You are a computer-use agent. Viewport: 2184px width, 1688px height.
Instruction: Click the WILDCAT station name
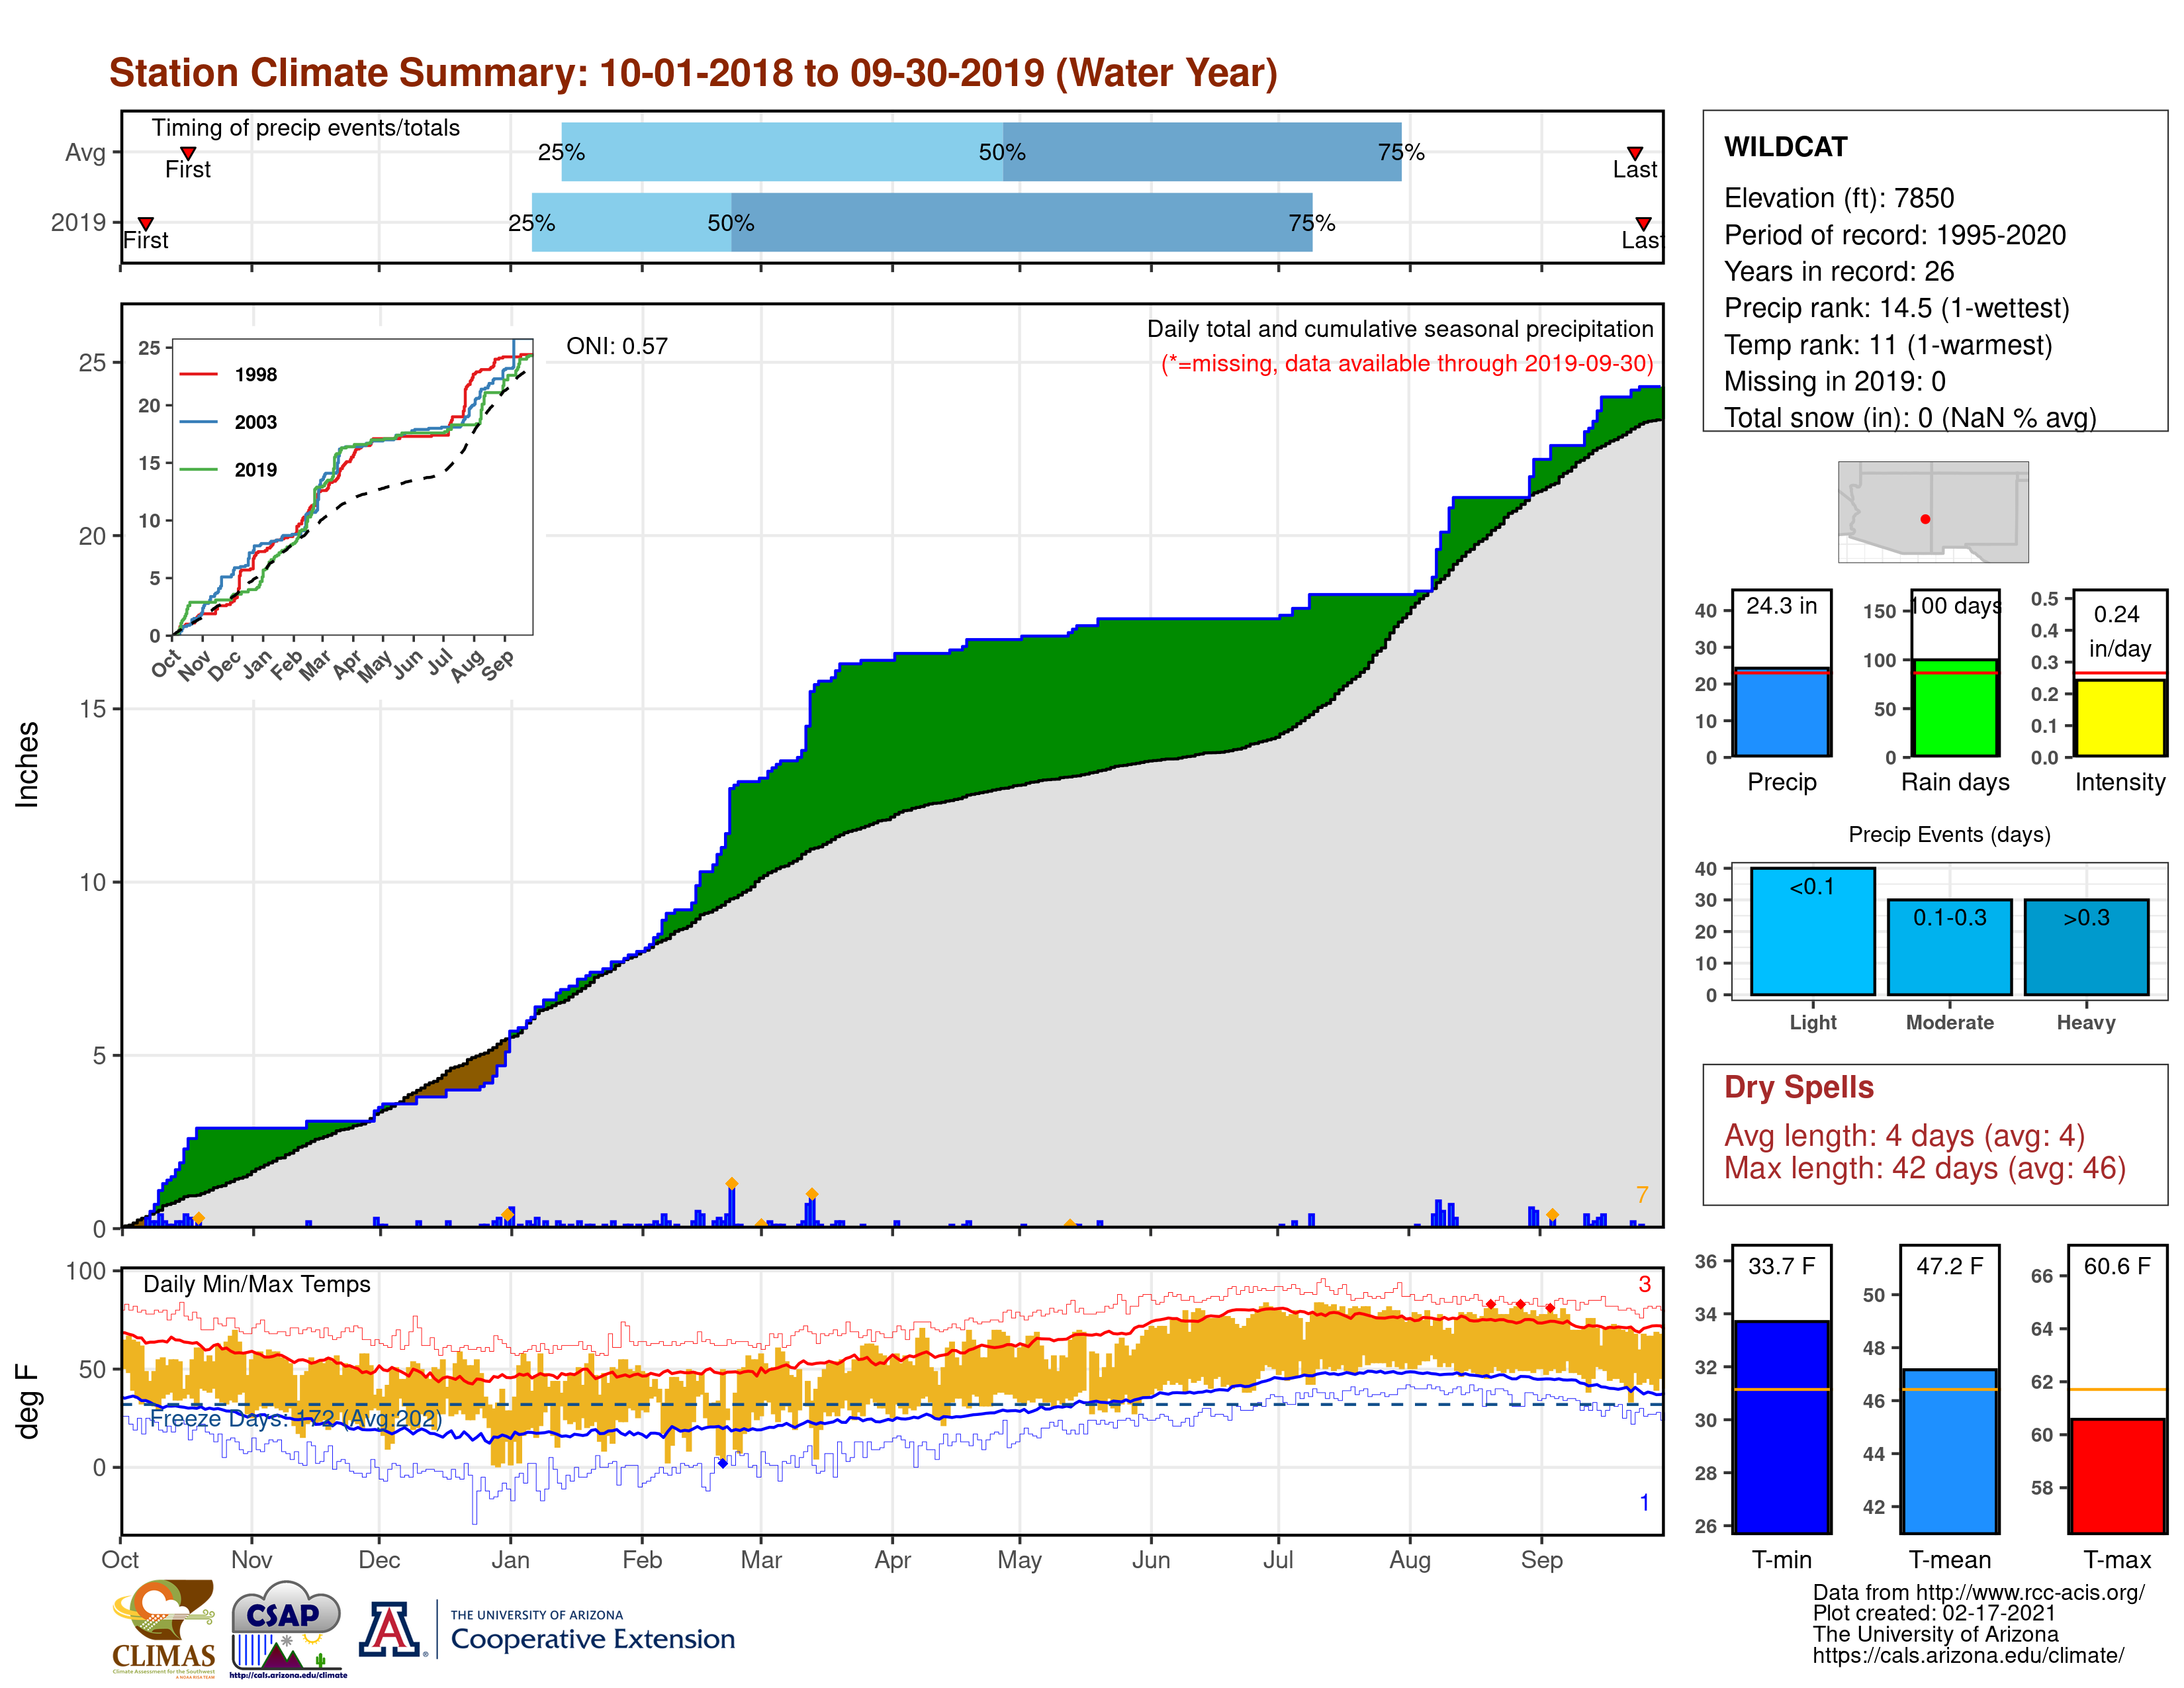click(1785, 147)
